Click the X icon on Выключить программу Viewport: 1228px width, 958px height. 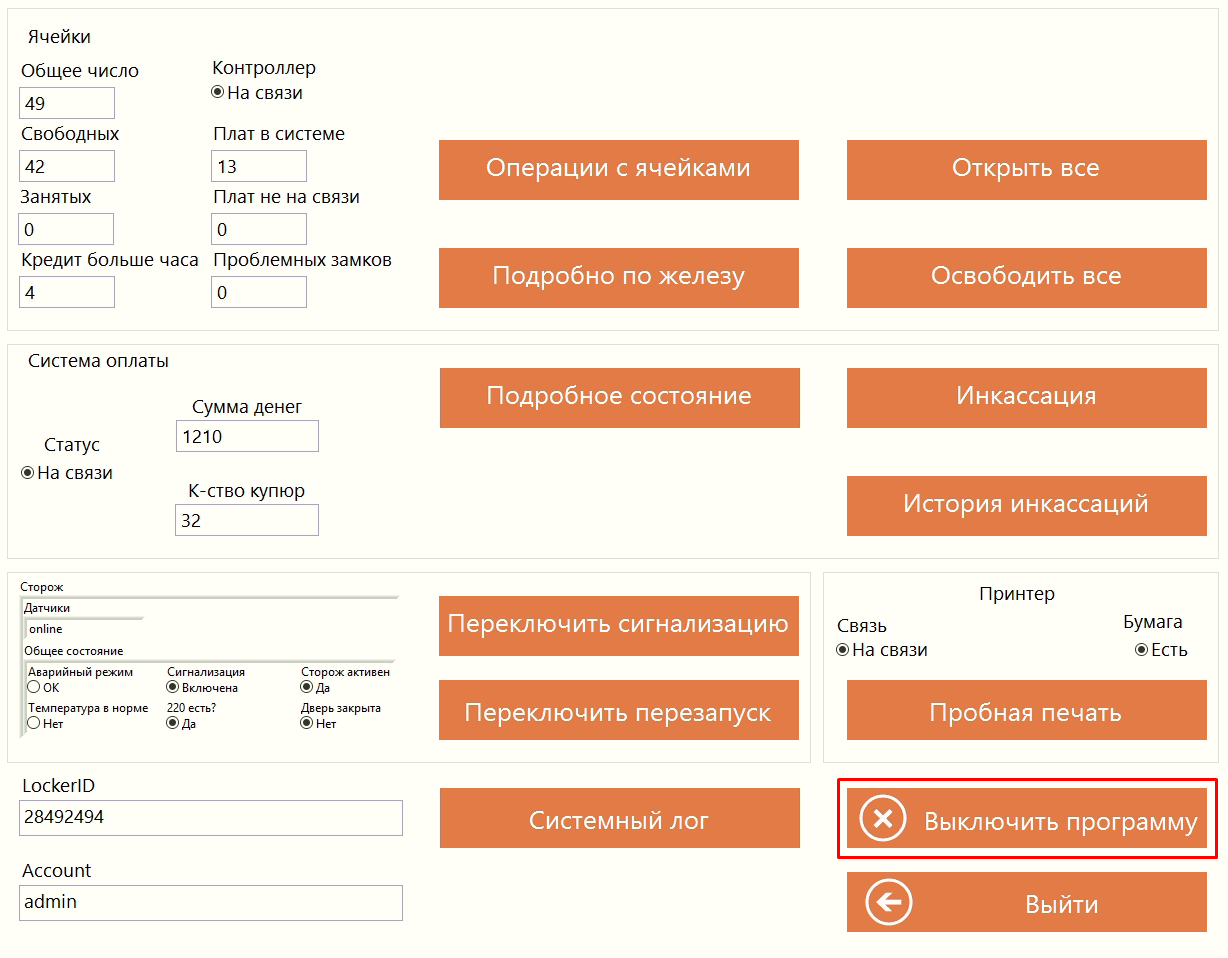pyautogui.click(x=882, y=819)
